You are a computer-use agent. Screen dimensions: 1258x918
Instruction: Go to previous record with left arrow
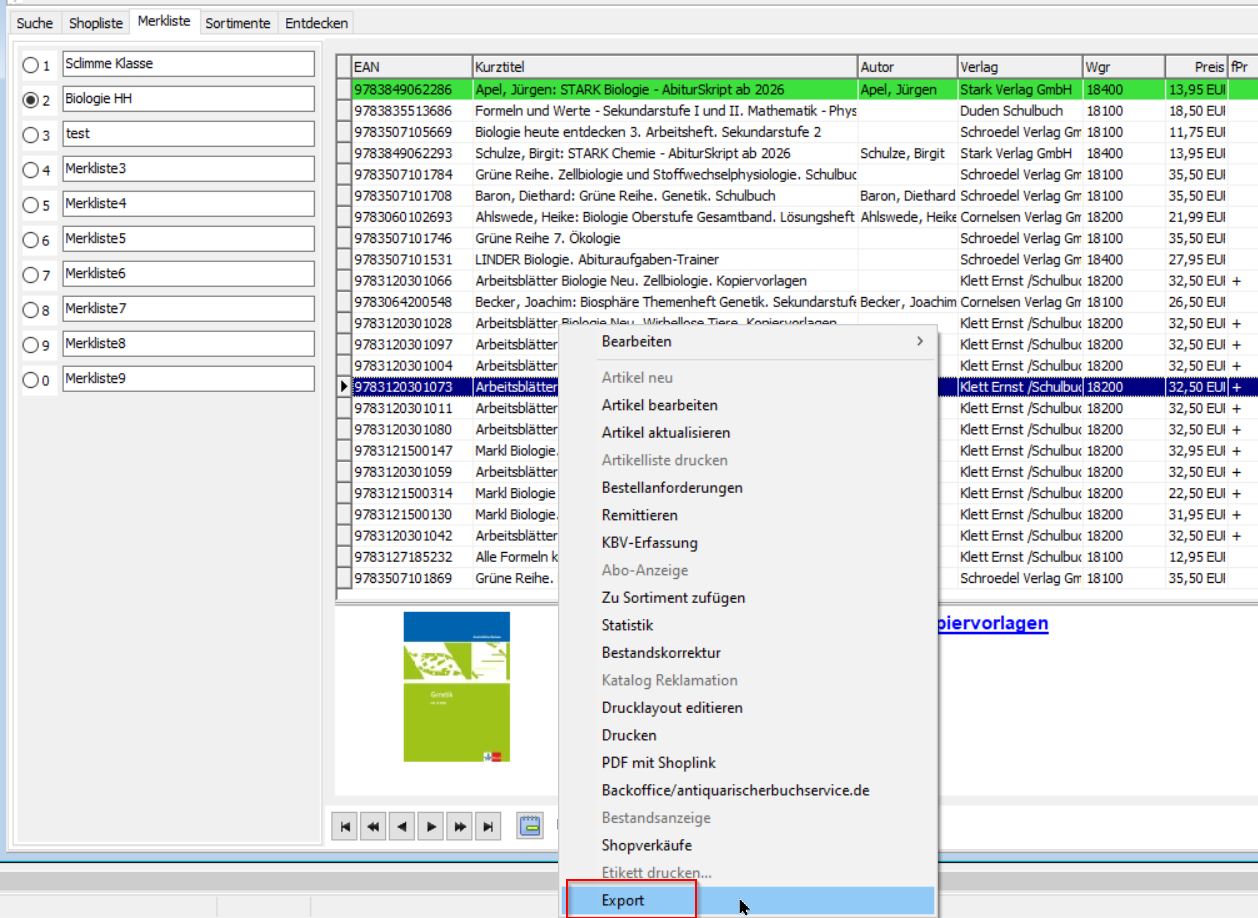click(x=402, y=826)
